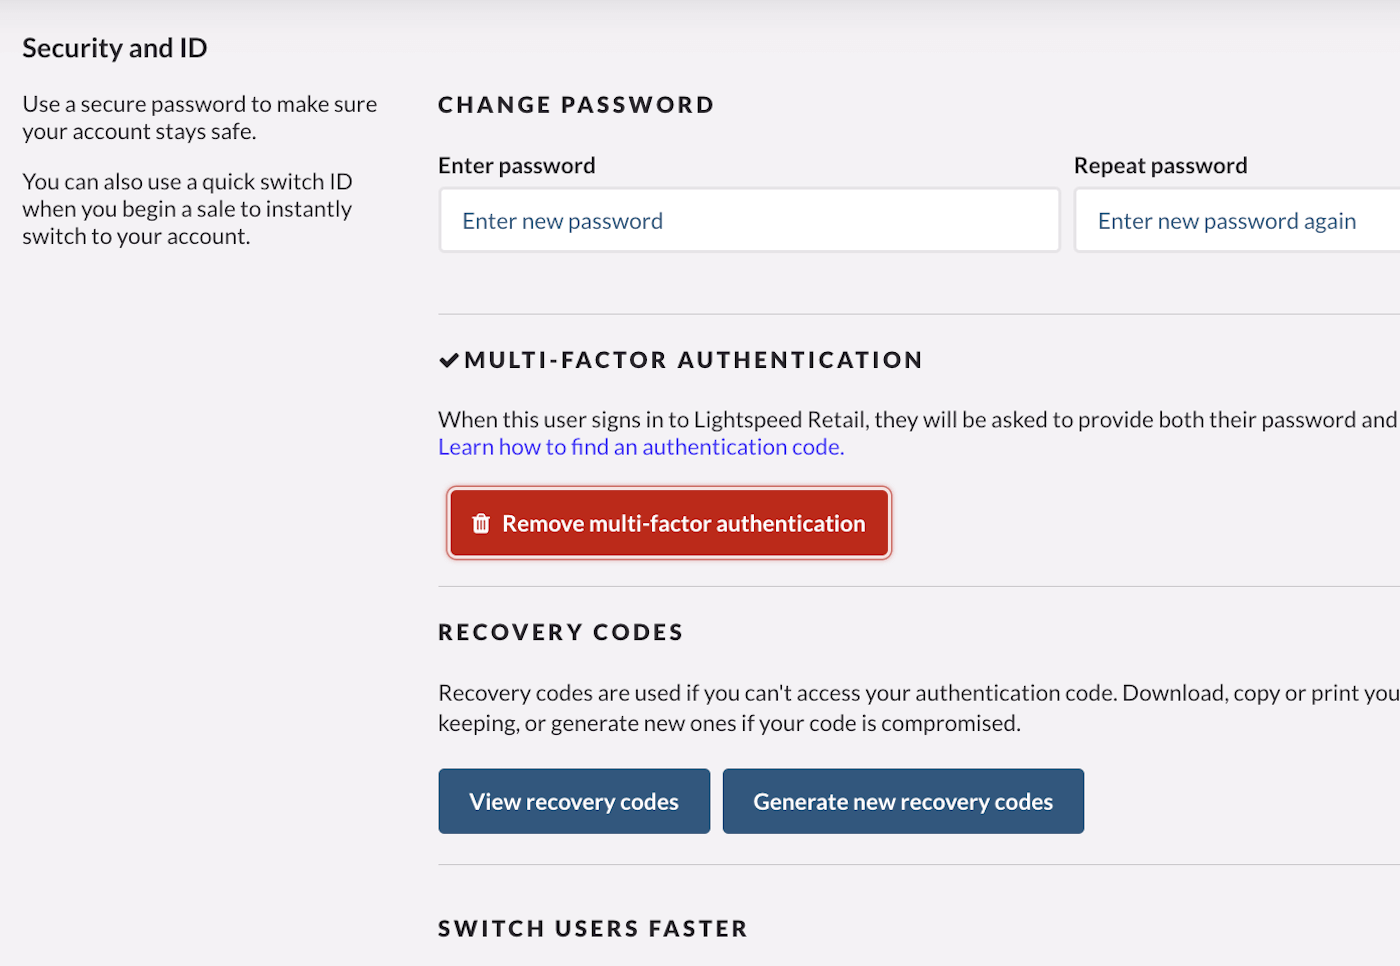Click the SWITCH USERS FASTER heading
This screenshot has height=966, width=1400.
592,929
